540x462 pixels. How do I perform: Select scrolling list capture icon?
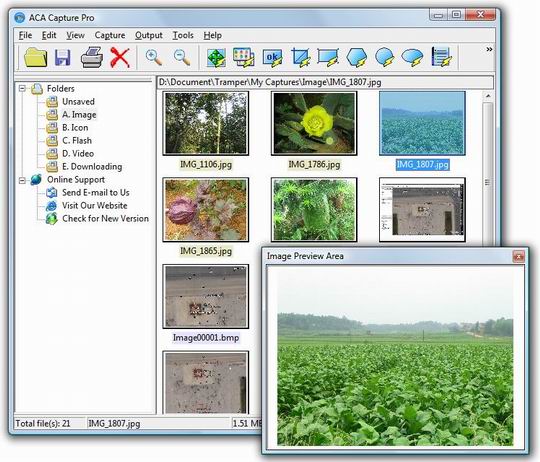442,57
